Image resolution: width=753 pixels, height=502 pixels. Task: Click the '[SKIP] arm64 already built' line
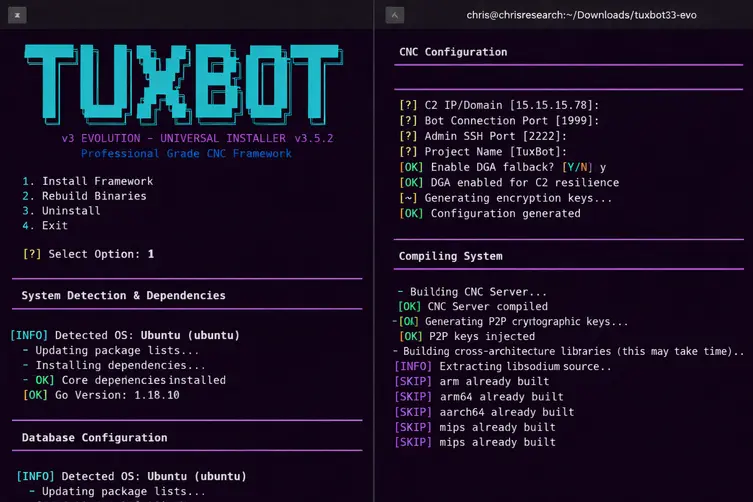[x=479, y=397]
